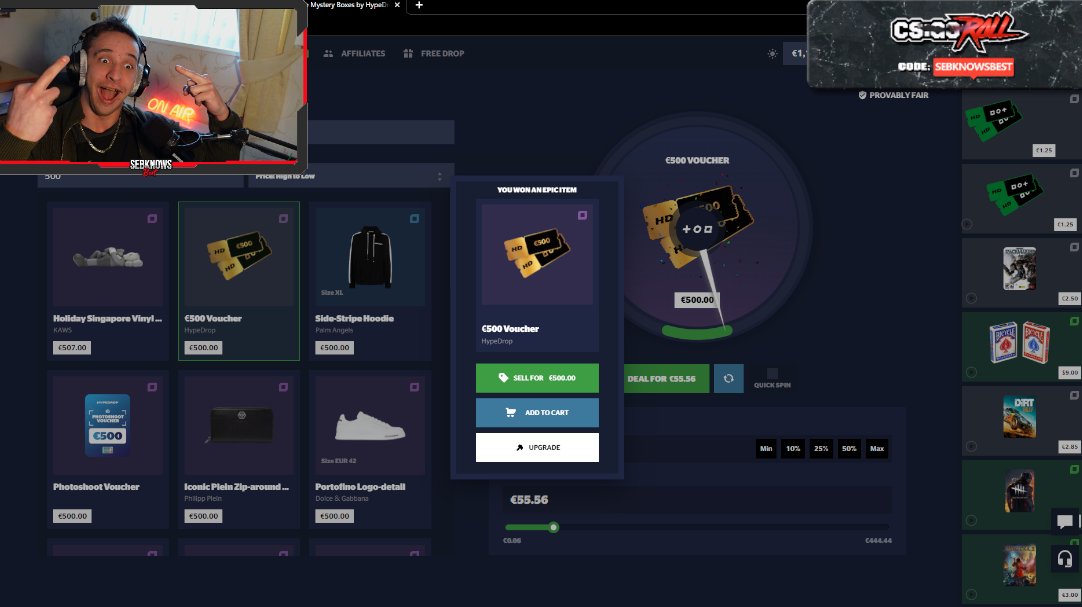Image resolution: width=1082 pixels, height=607 pixels.
Task: Click the checkbox icon on the won voucher popup
Action: pos(582,216)
